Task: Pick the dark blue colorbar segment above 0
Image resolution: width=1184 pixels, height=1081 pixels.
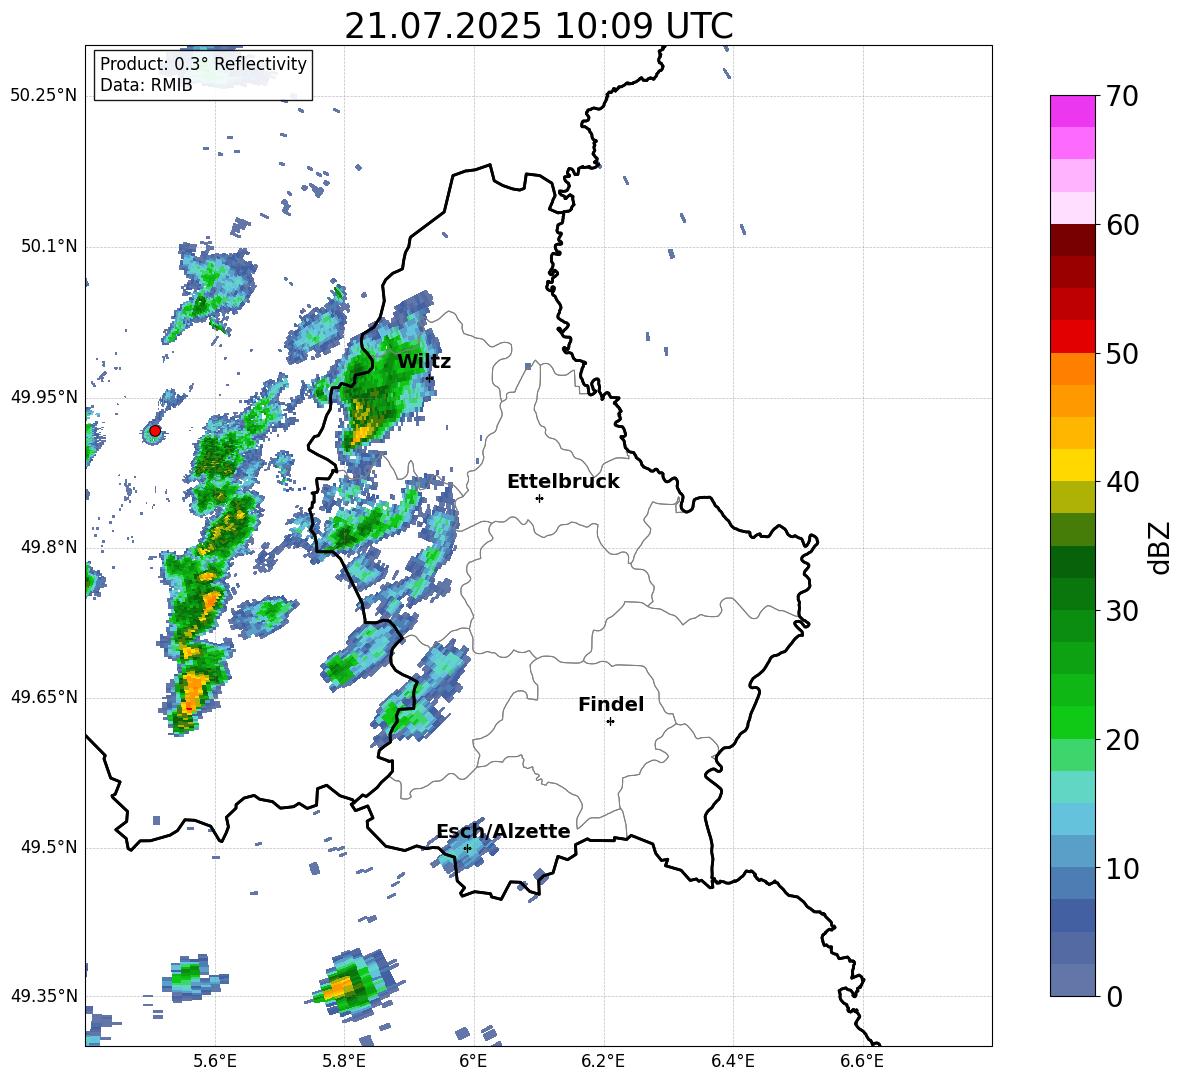Action: pos(1072,979)
